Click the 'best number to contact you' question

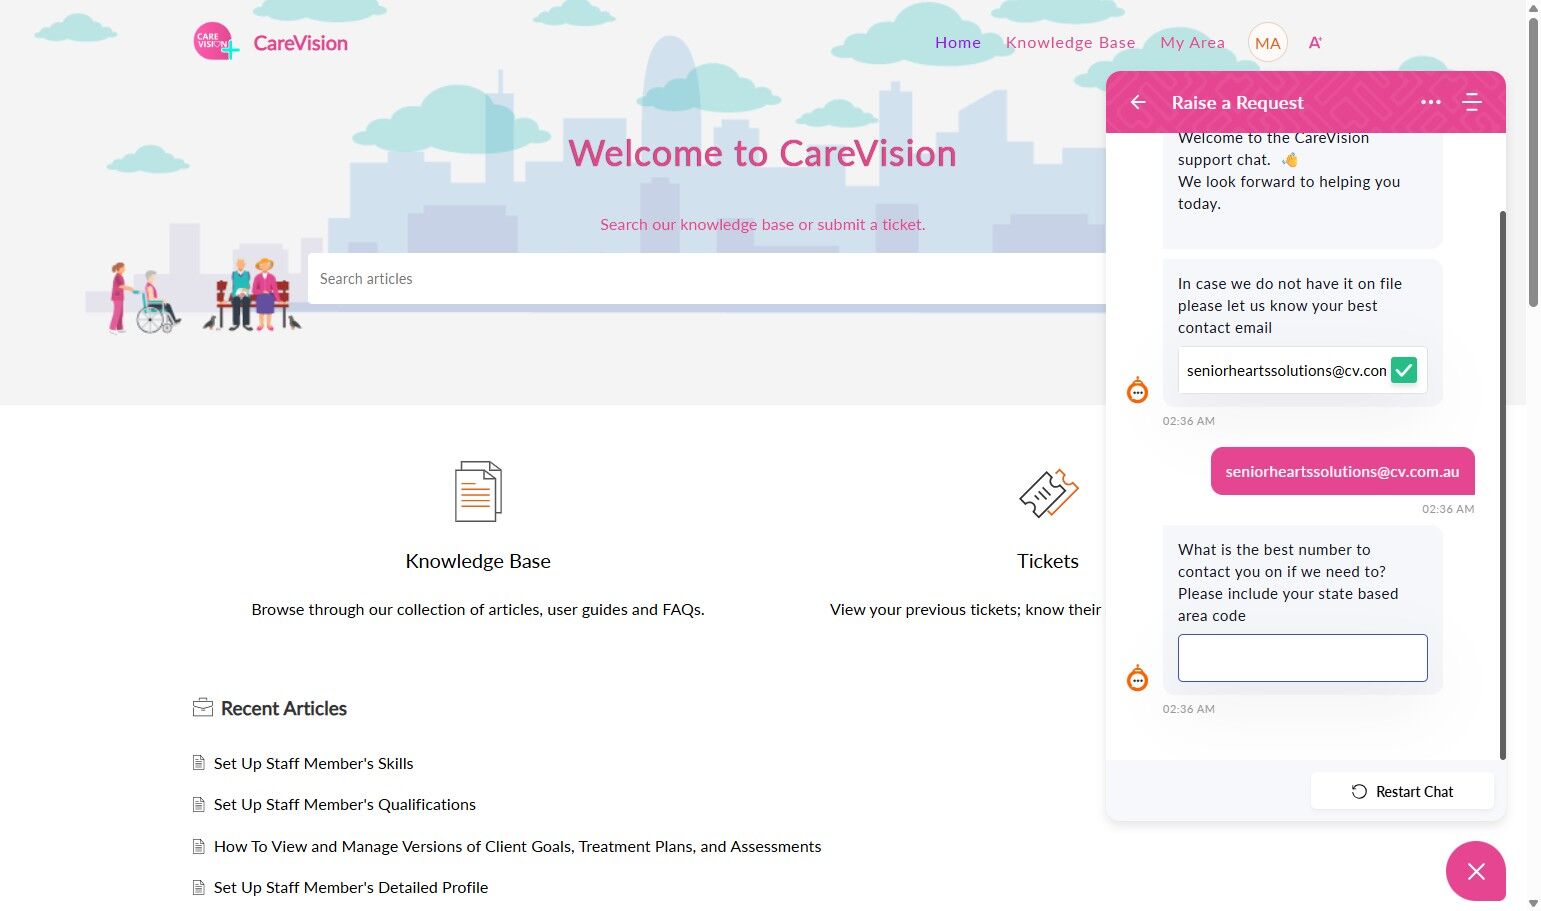coord(1288,582)
